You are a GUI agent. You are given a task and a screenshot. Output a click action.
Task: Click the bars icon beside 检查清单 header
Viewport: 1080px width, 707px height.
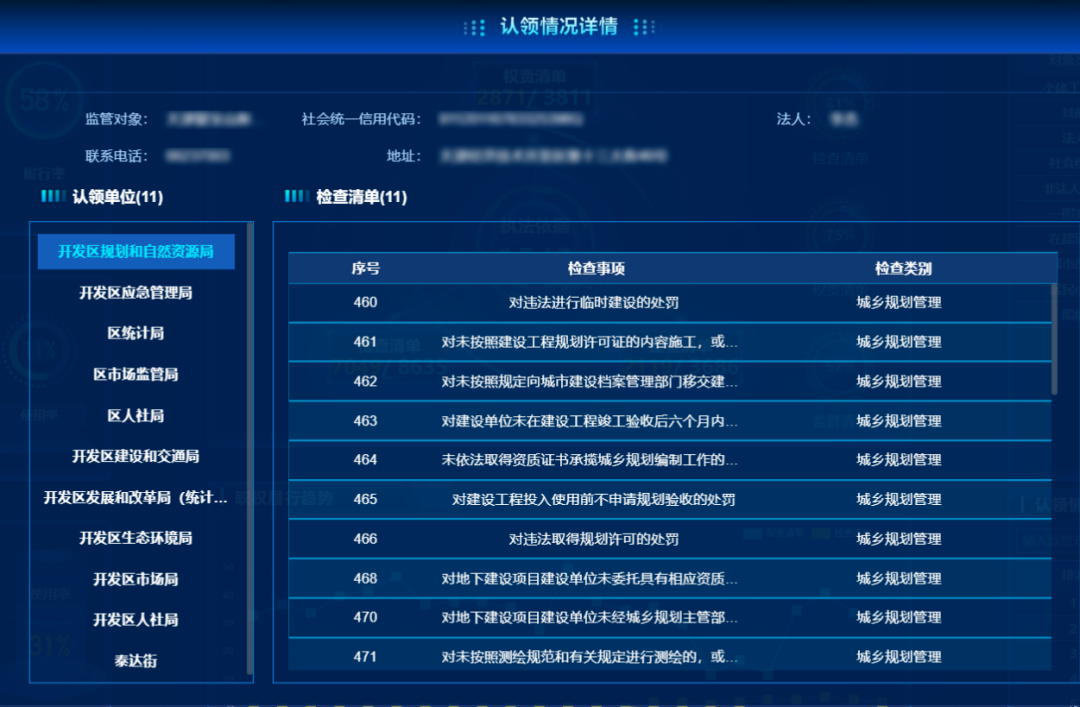click(296, 197)
